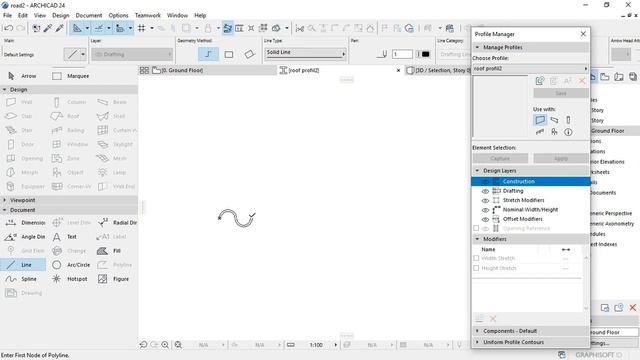Click the black pen color swatch
Screen dimensions: 640x360
(x=425, y=54)
